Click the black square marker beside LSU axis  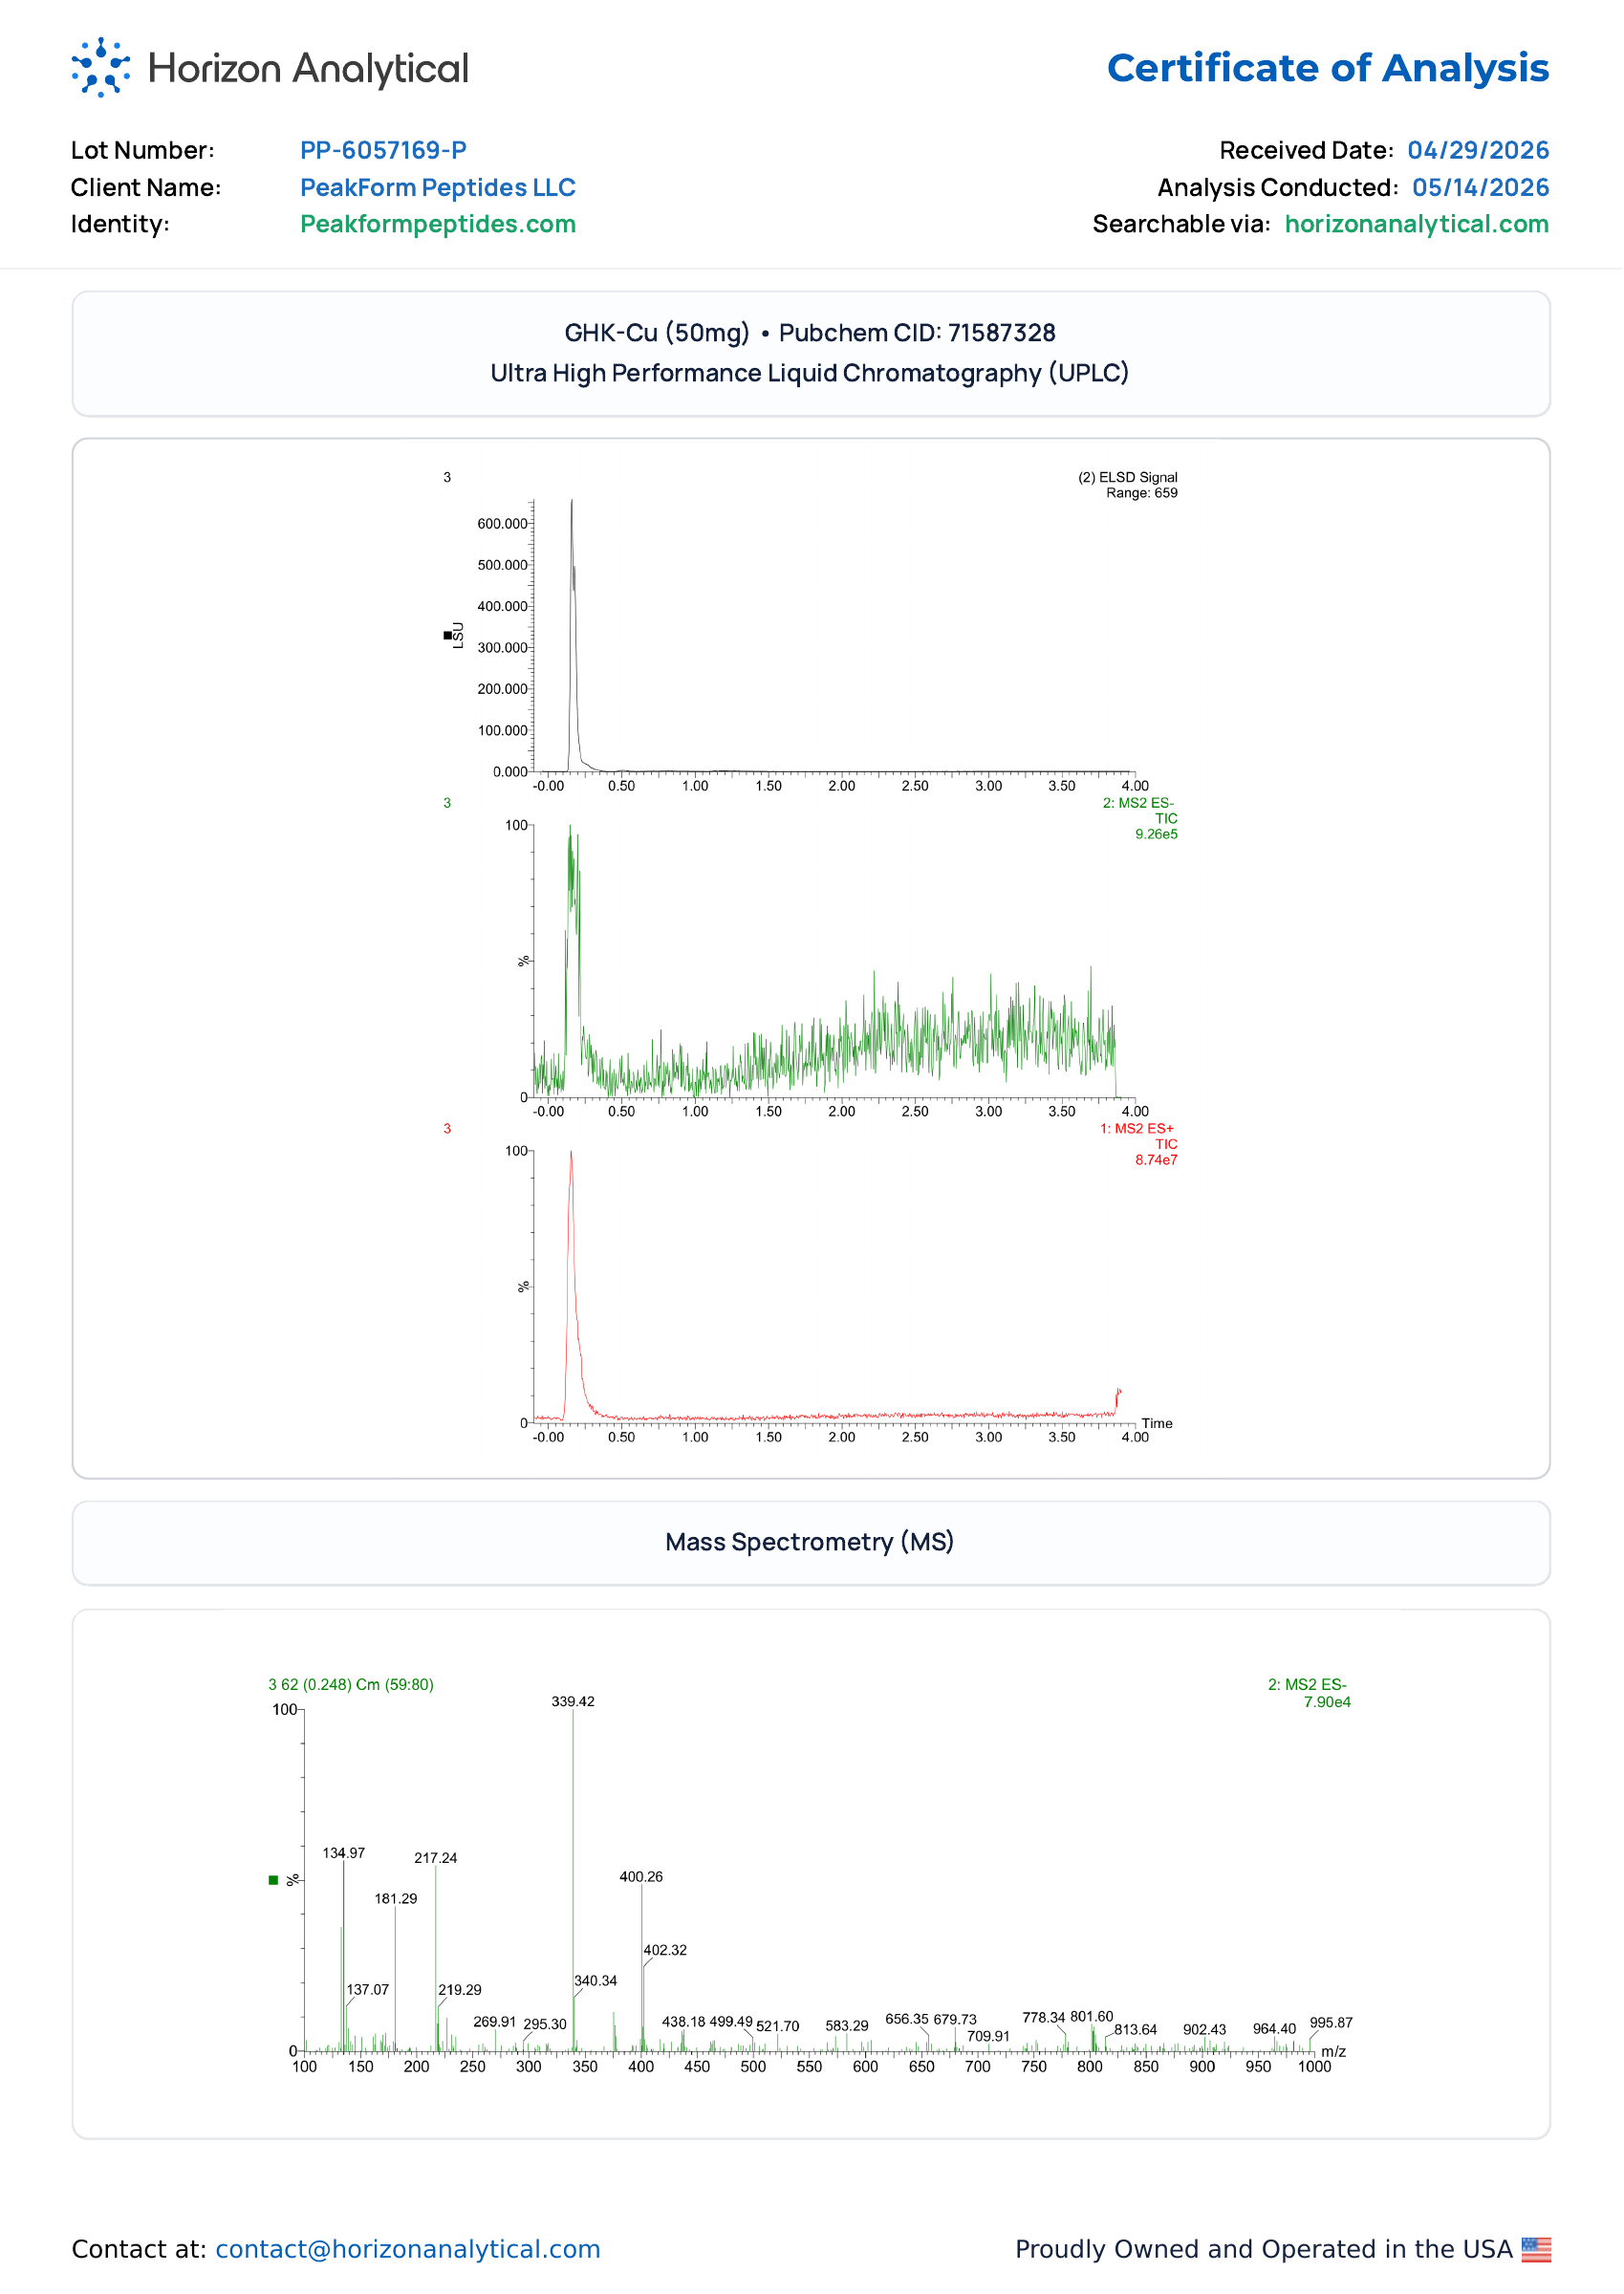[x=447, y=635]
